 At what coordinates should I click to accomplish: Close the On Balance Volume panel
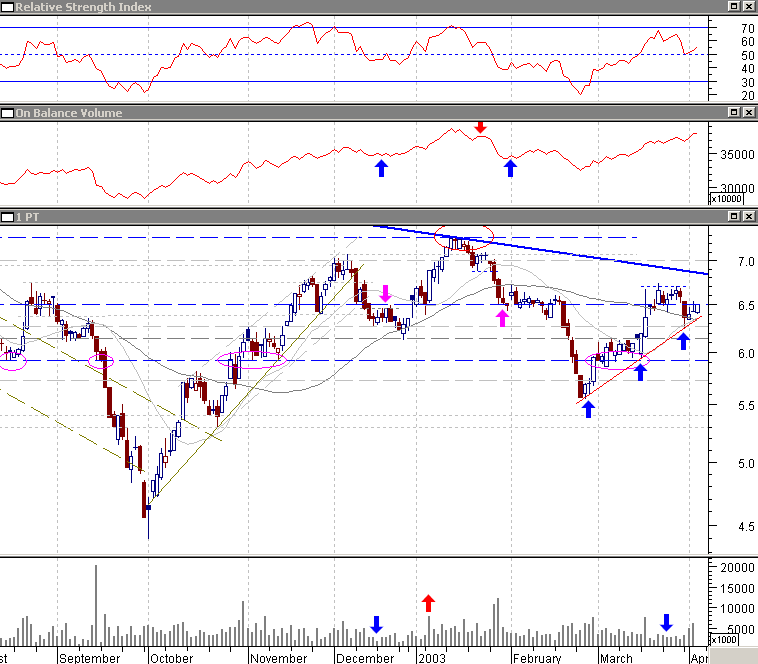point(749,112)
